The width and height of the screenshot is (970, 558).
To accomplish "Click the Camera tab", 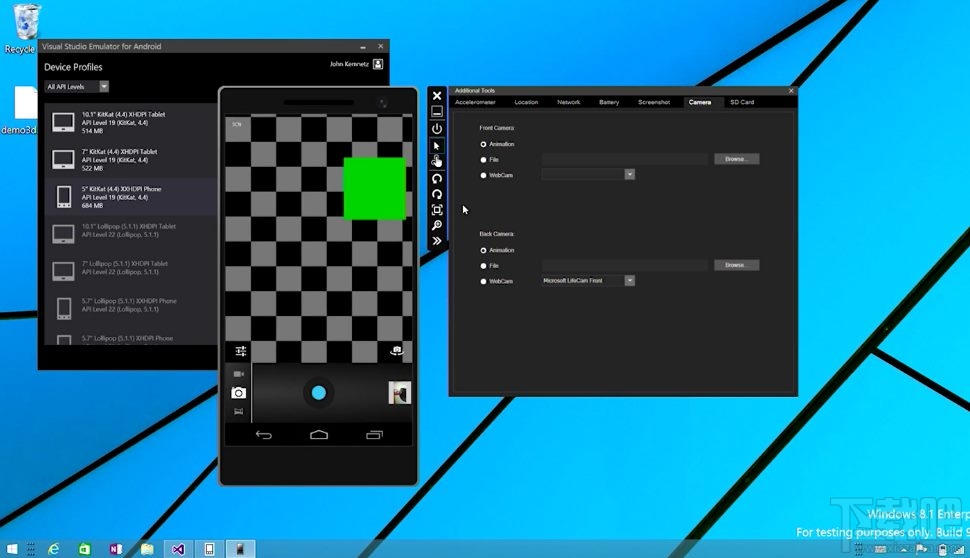I will 700,102.
